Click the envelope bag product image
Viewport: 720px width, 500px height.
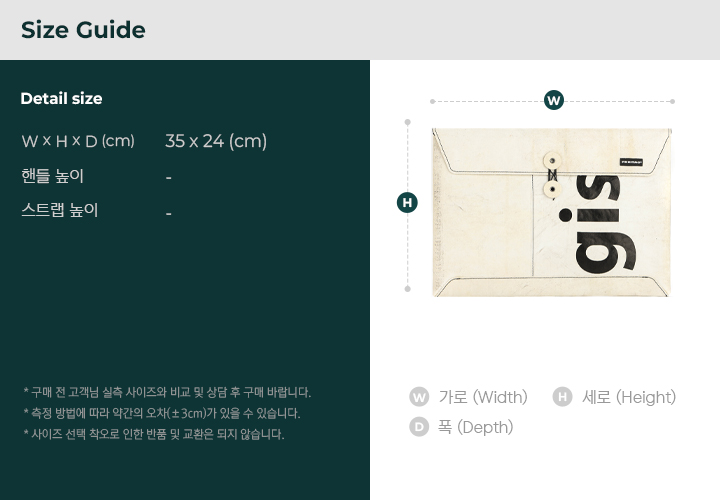pos(551,212)
